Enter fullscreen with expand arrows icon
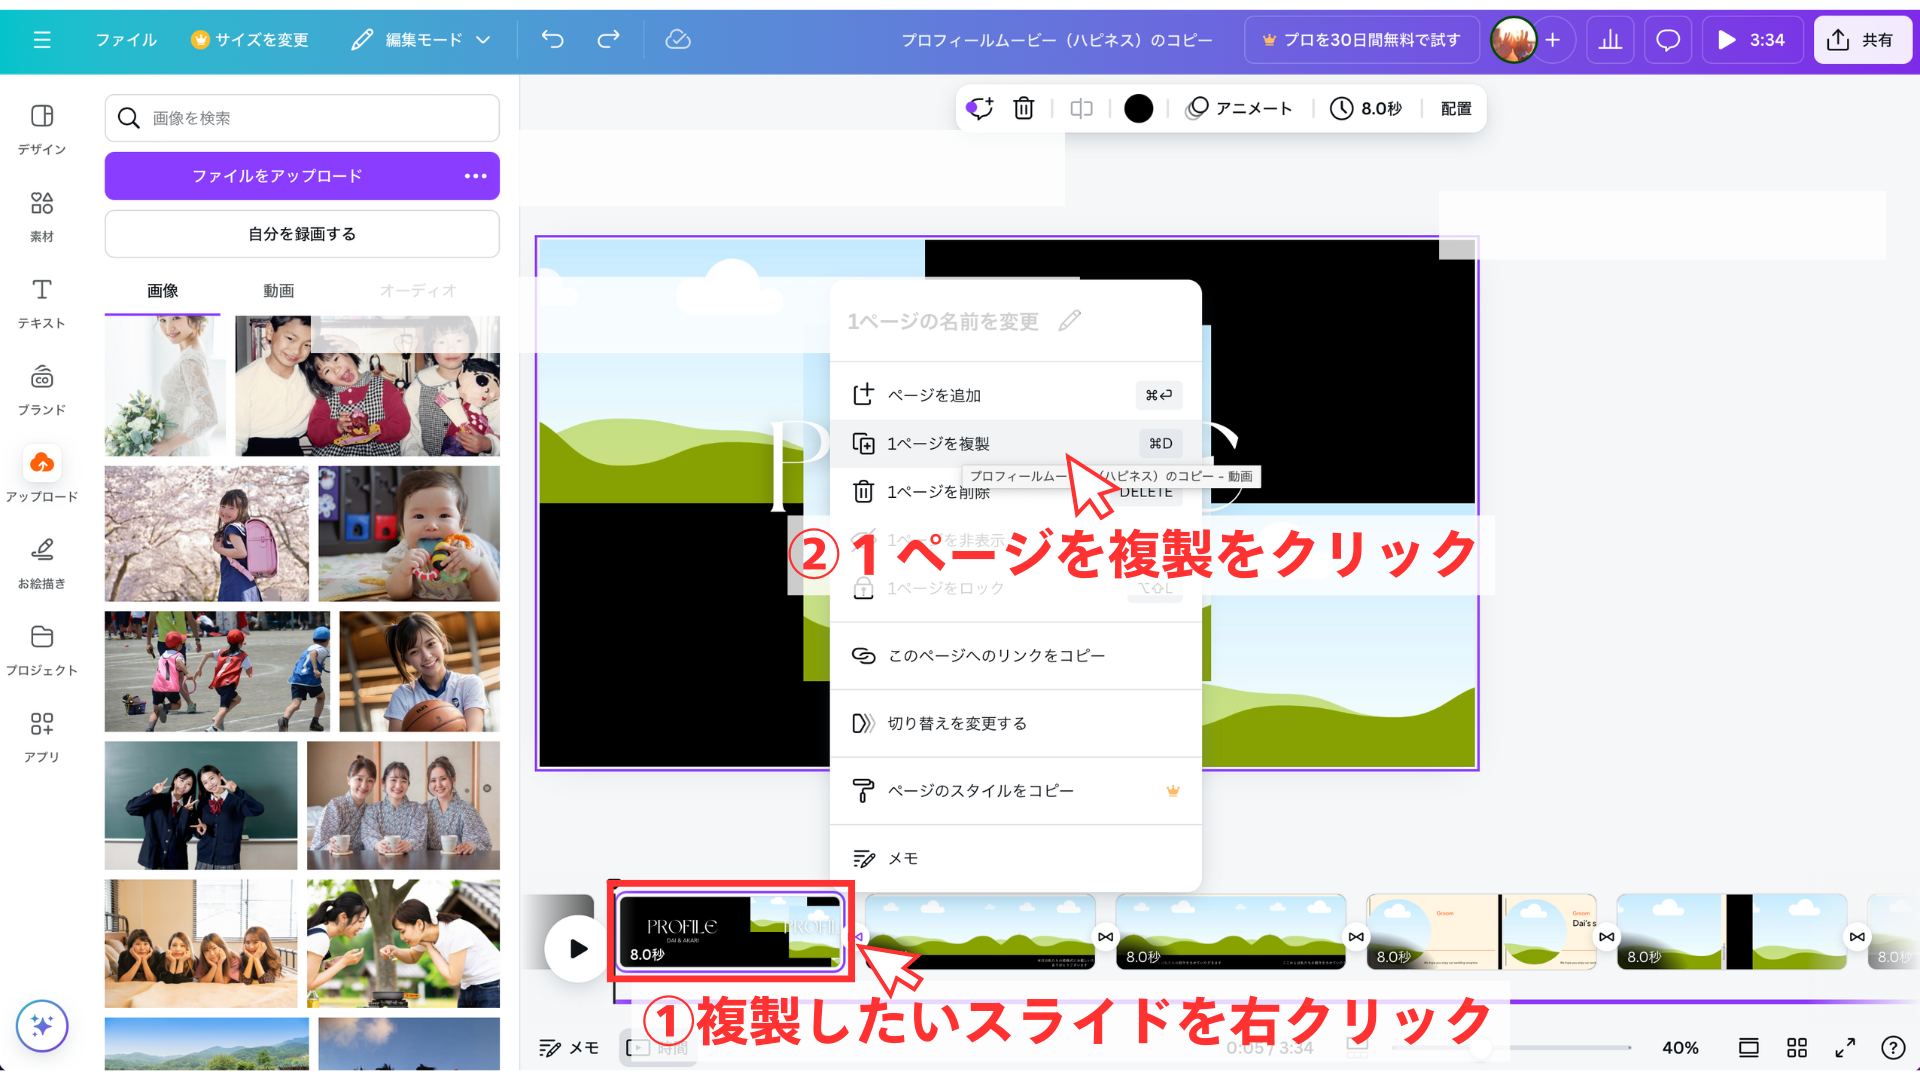This screenshot has height=1080, width=1920. (1845, 1048)
